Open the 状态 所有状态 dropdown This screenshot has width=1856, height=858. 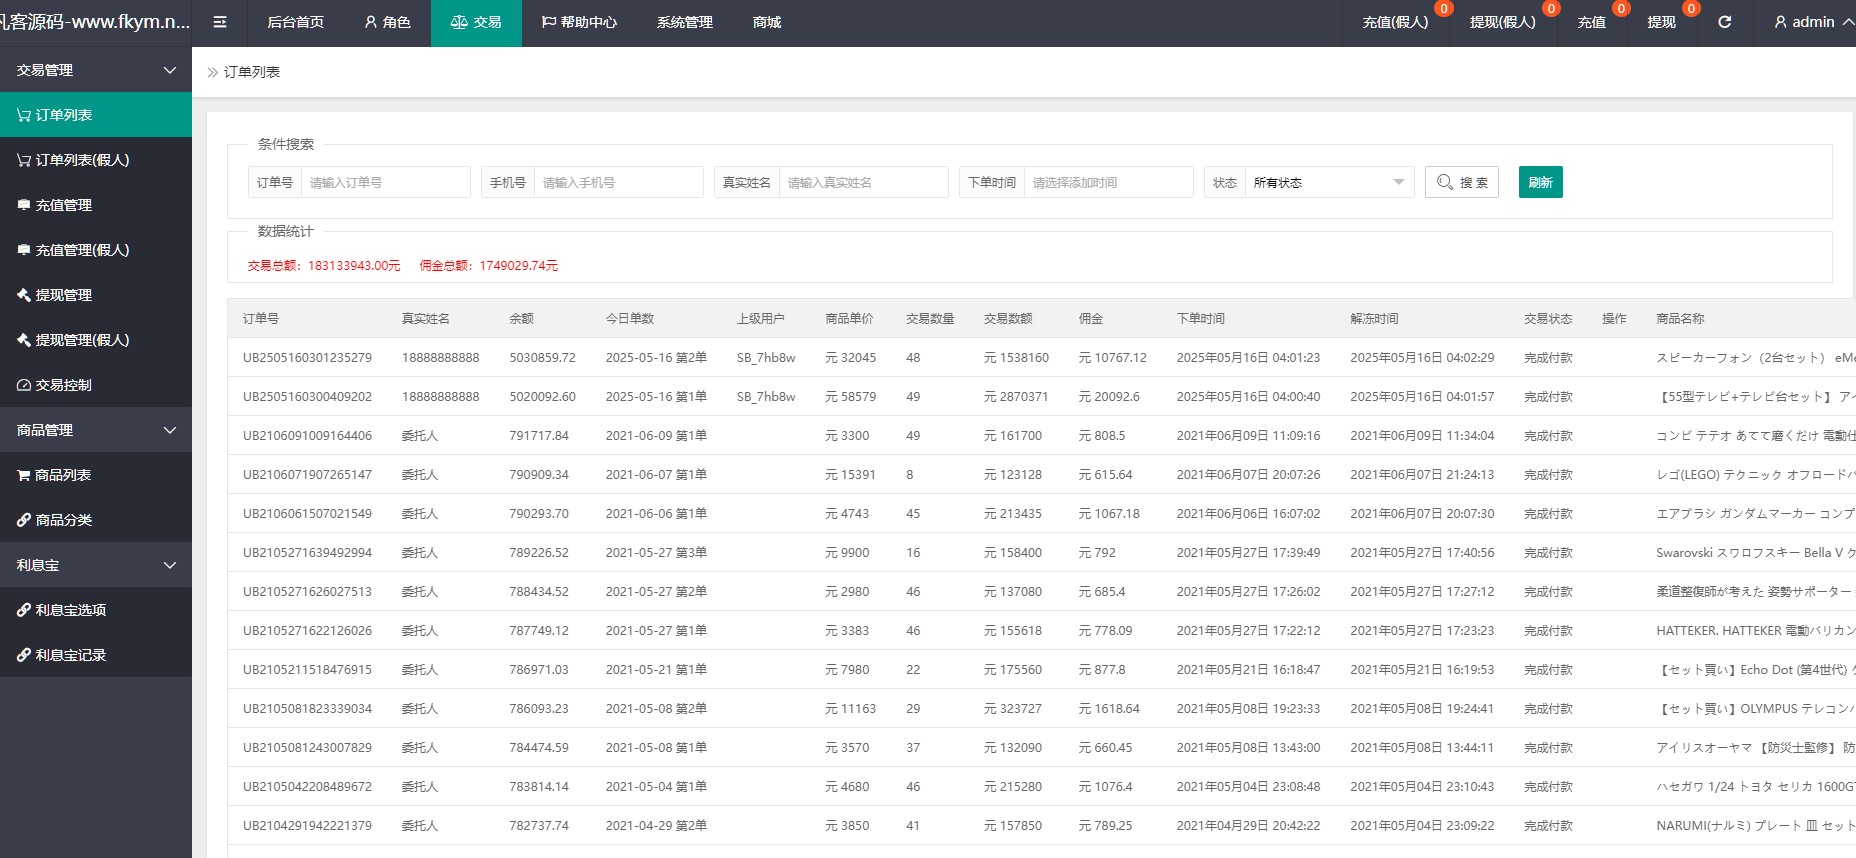coord(1328,182)
